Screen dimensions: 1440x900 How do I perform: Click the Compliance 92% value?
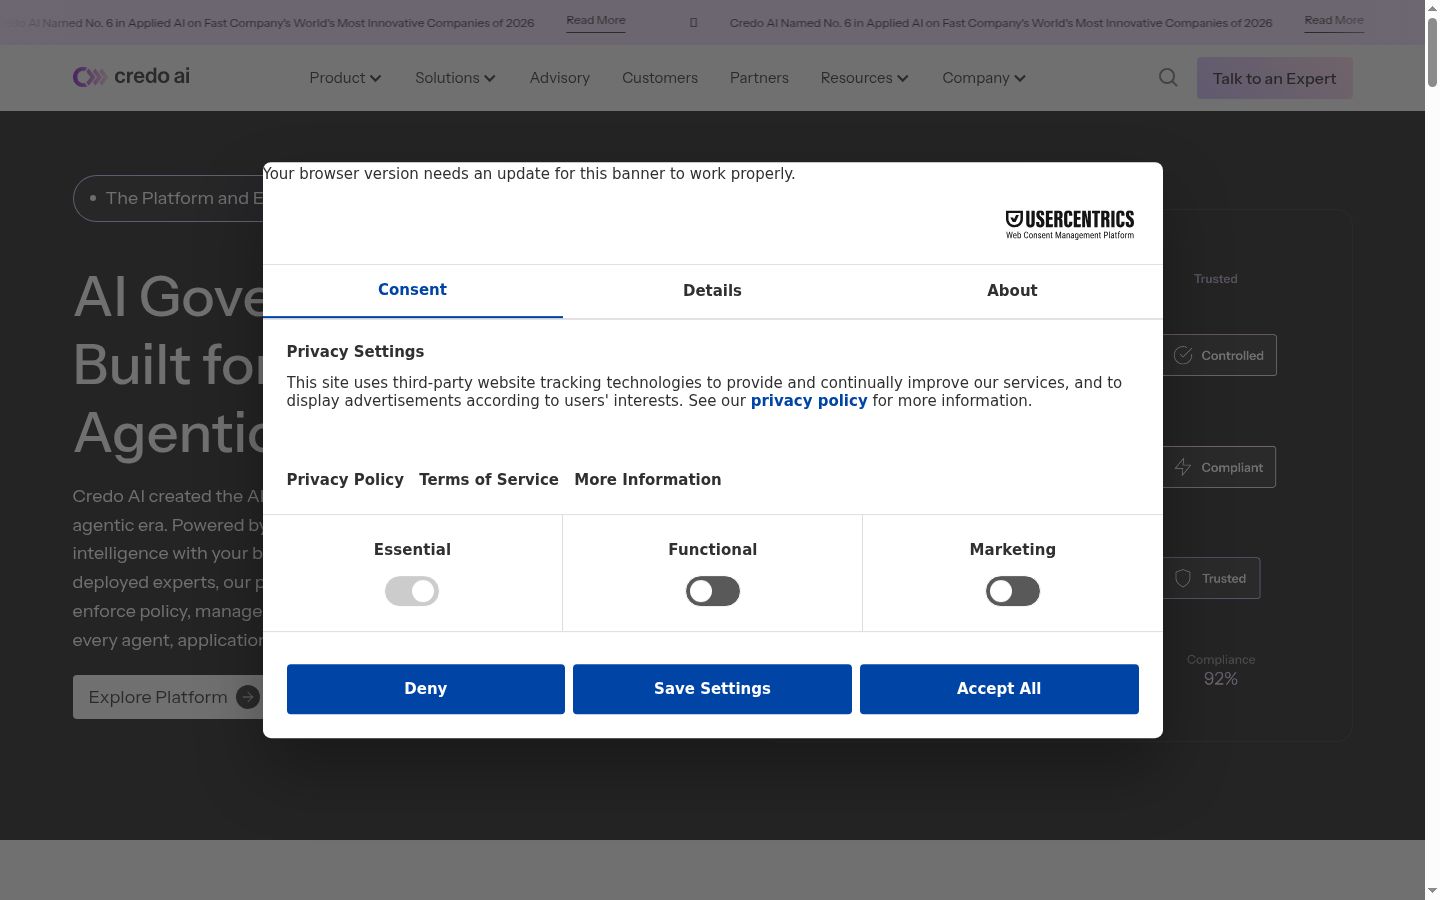(1221, 679)
